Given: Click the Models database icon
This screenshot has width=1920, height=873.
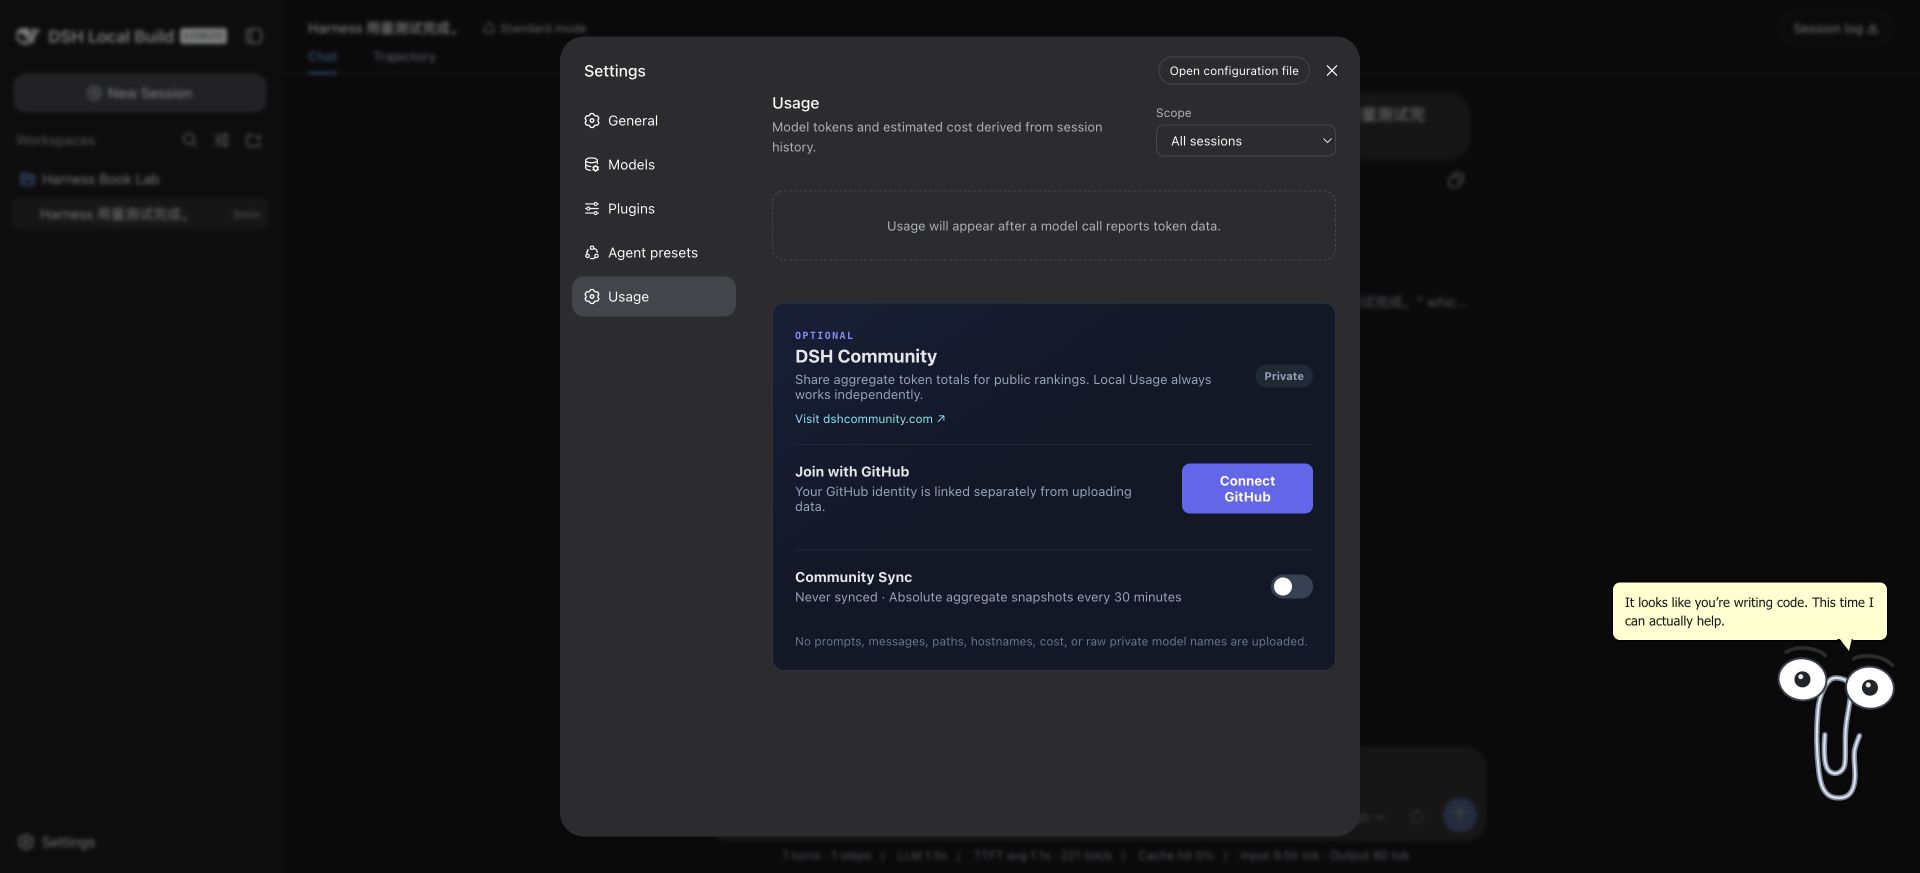Looking at the screenshot, I should [592, 165].
